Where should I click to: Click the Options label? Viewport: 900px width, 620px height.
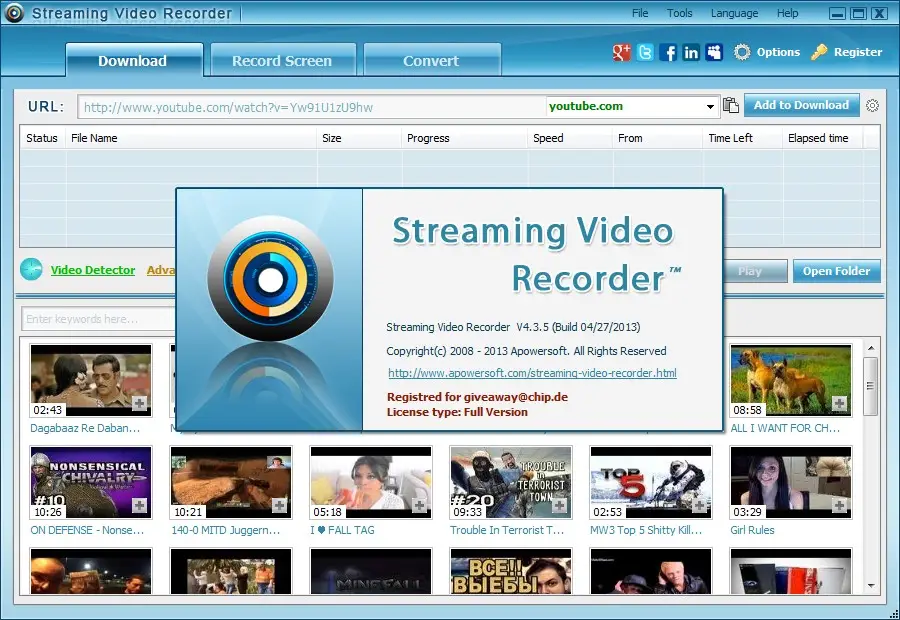(x=778, y=52)
